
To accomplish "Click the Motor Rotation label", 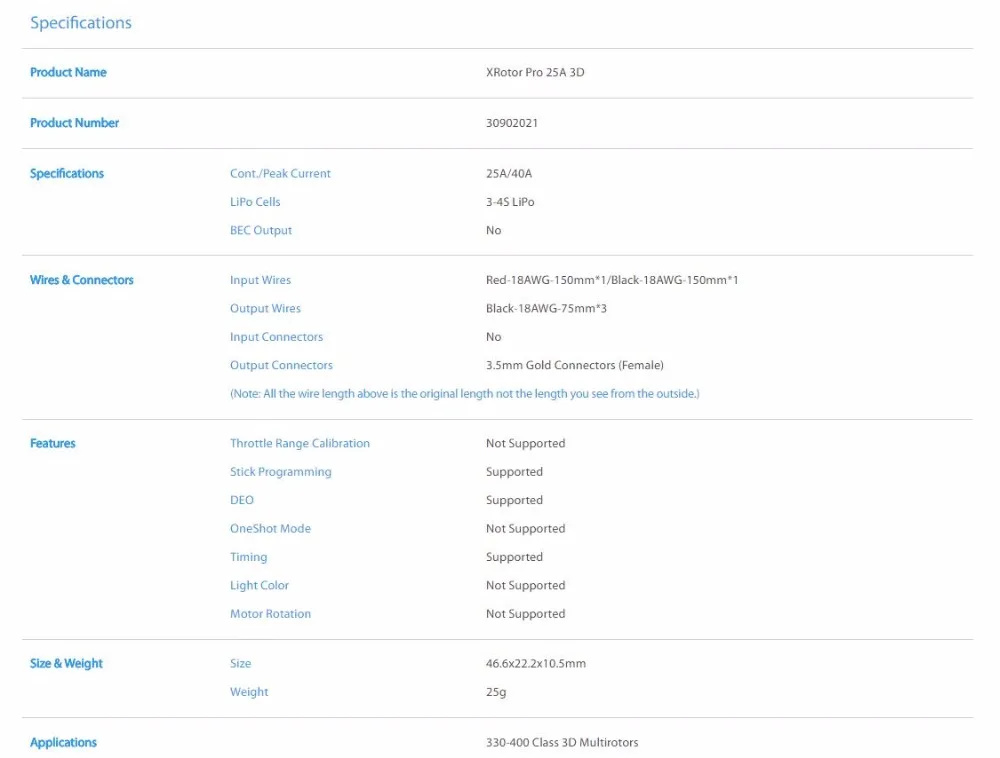I will click(270, 614).
